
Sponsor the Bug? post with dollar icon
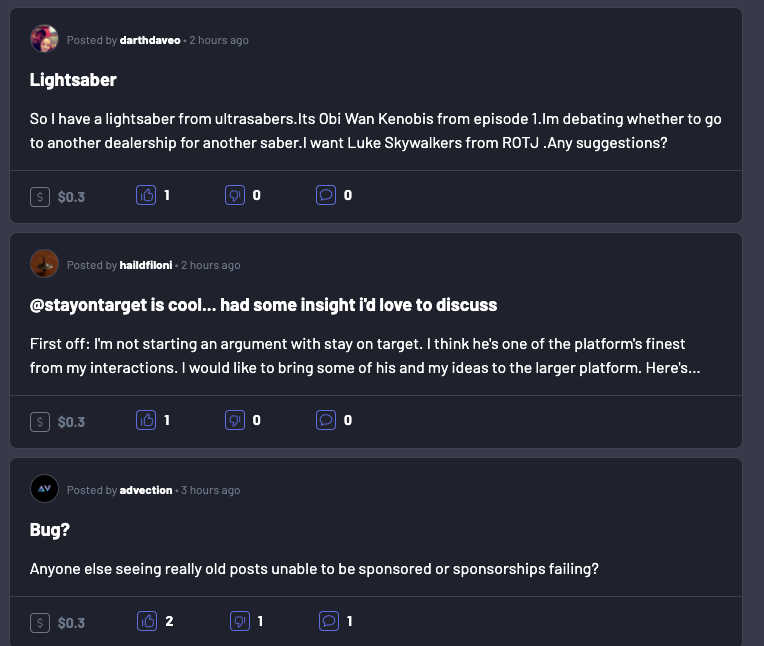(x=40, y=623)
